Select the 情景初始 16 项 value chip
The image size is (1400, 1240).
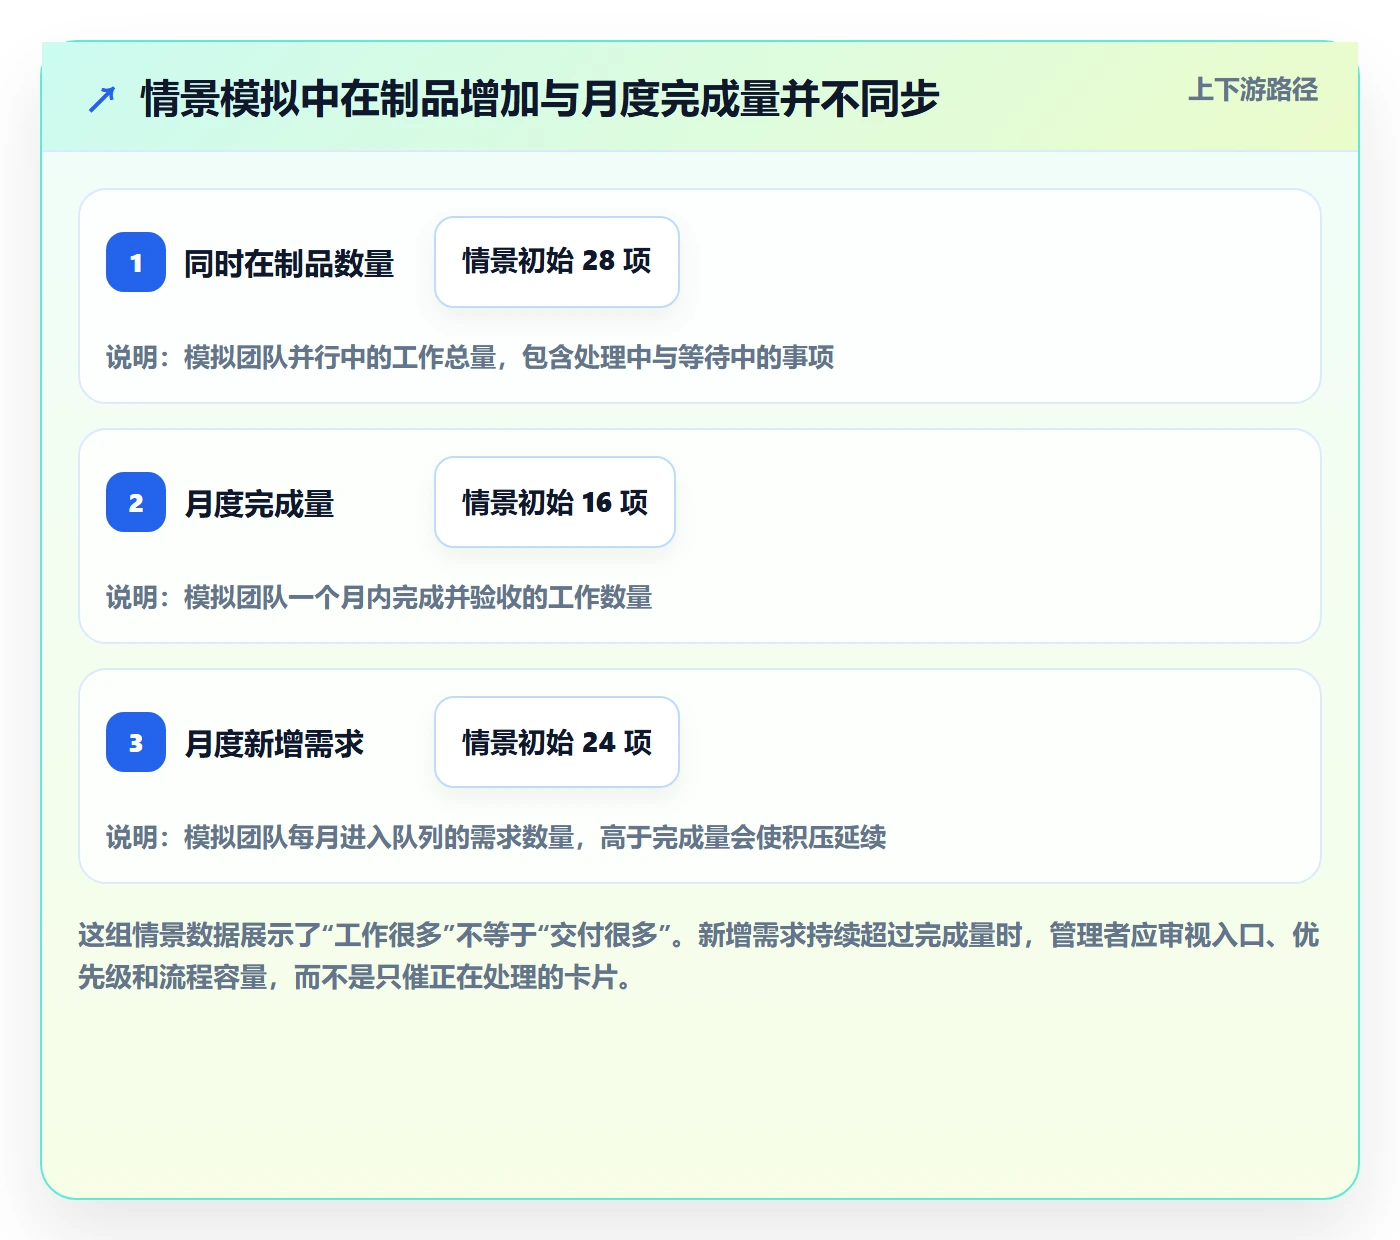(555, 502)
